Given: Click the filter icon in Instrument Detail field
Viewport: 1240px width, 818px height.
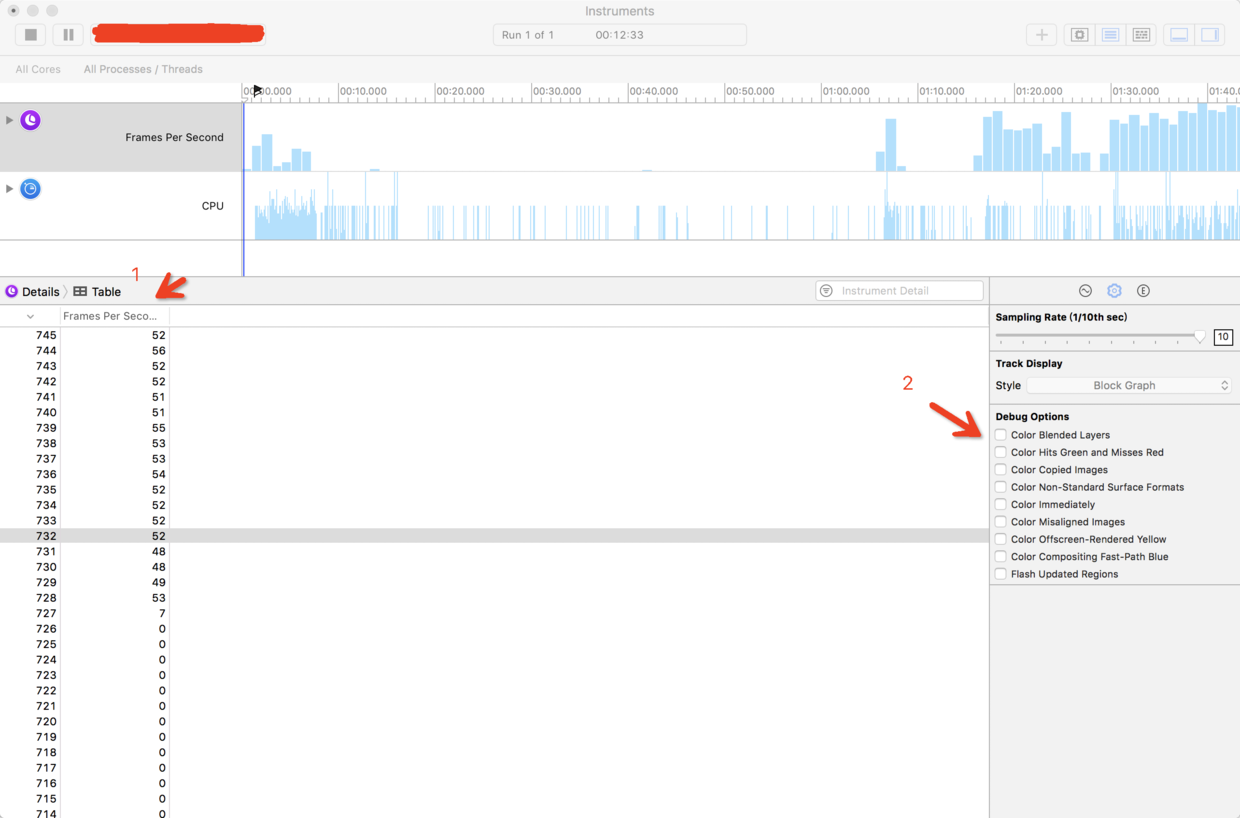Looking at the screenshot, I should 826,291.
